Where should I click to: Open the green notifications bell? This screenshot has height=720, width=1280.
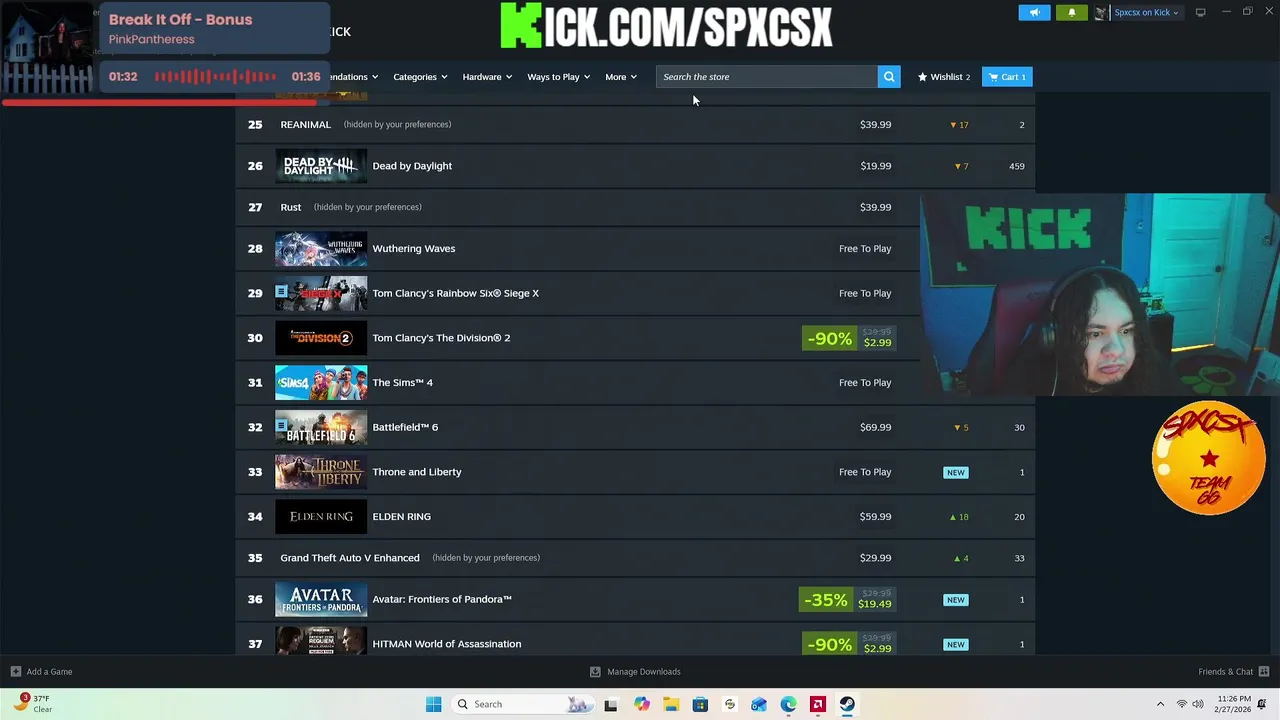tap(1071, 13)
